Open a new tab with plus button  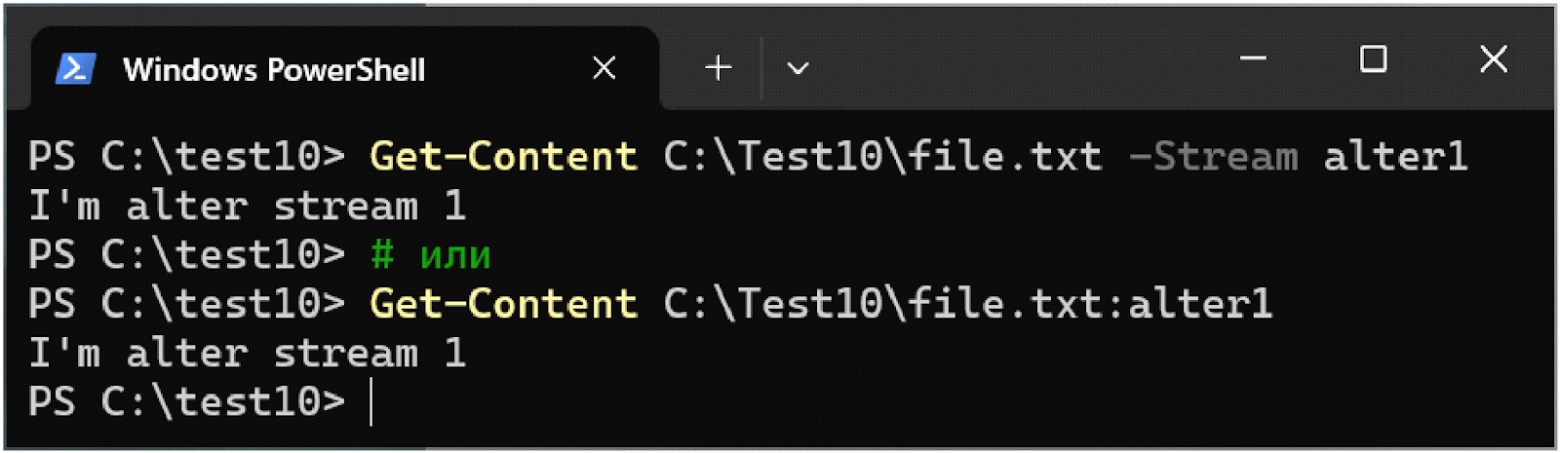click(718, 67)
